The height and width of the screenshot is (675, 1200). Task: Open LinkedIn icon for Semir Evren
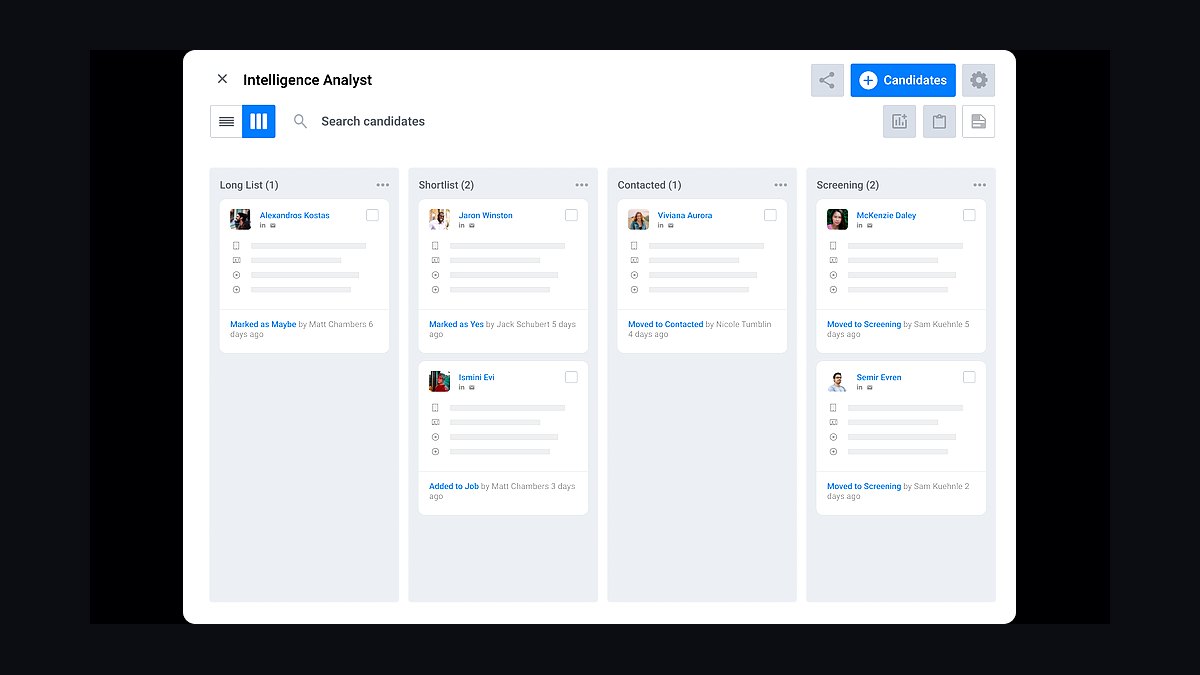click(860, 388)
